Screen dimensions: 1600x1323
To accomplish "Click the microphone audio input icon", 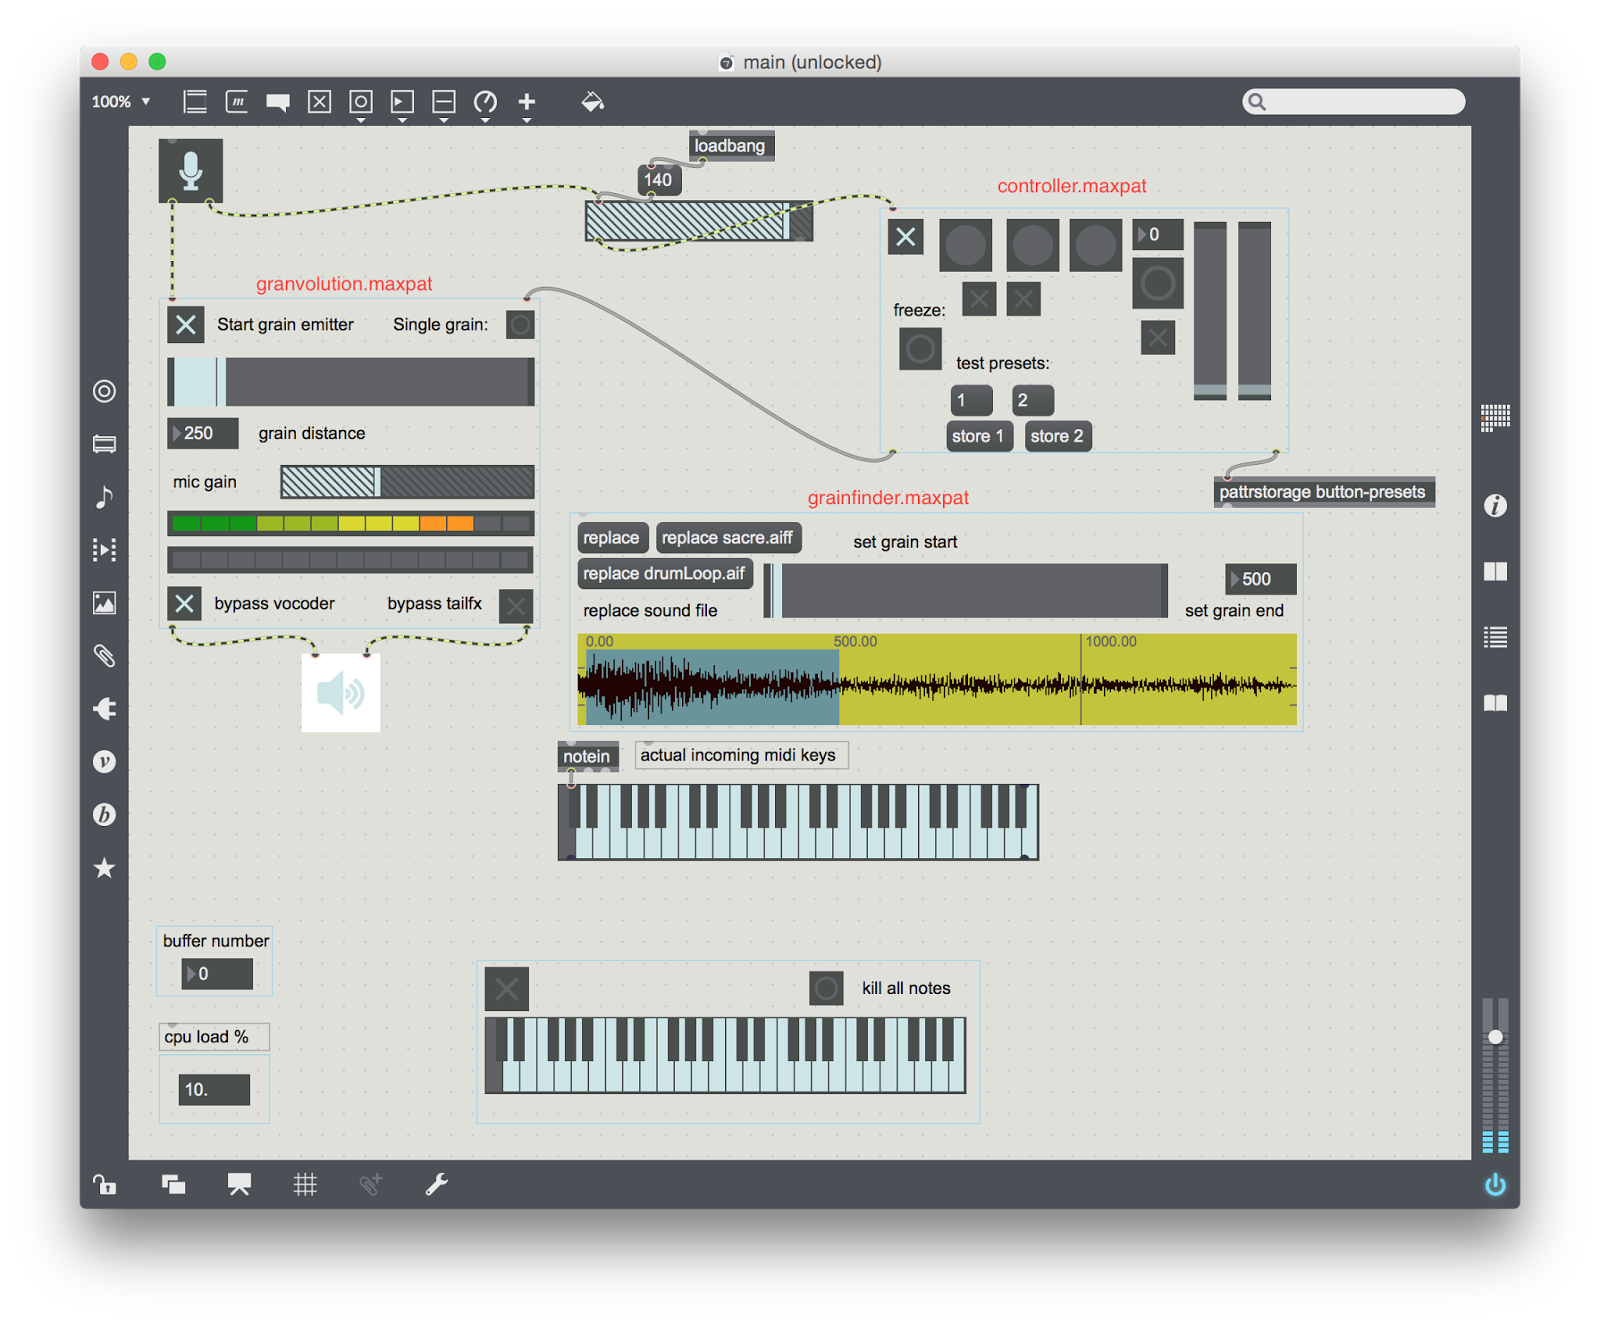I will tap(190, 171).
